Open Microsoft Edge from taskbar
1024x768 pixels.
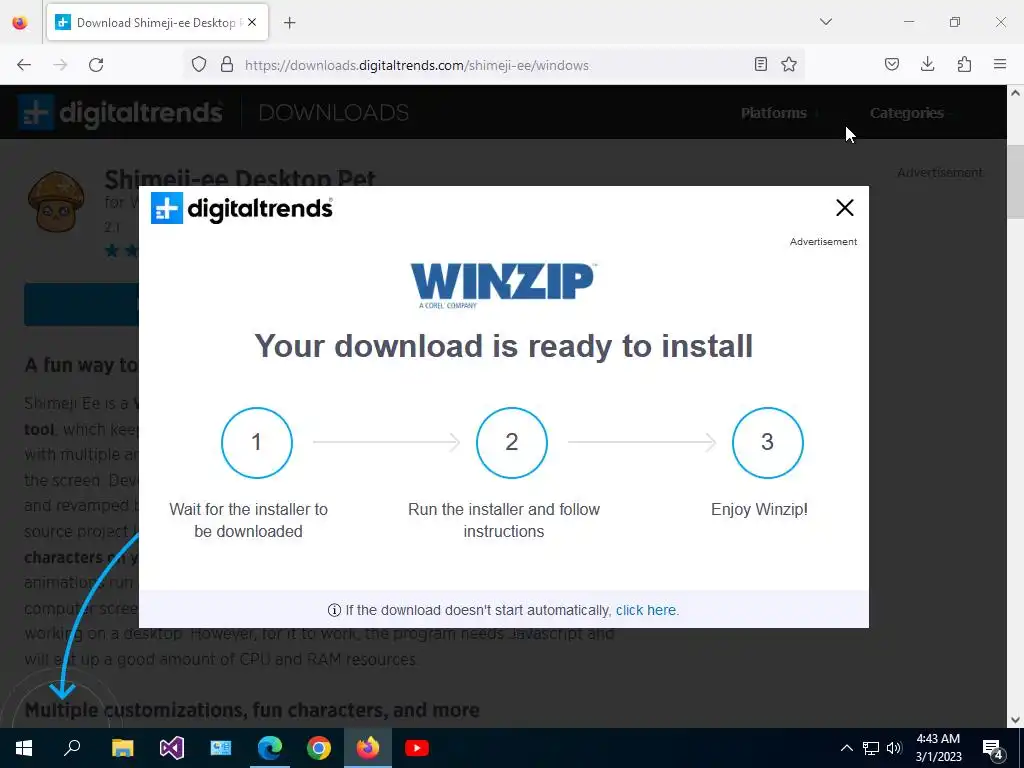270,748
